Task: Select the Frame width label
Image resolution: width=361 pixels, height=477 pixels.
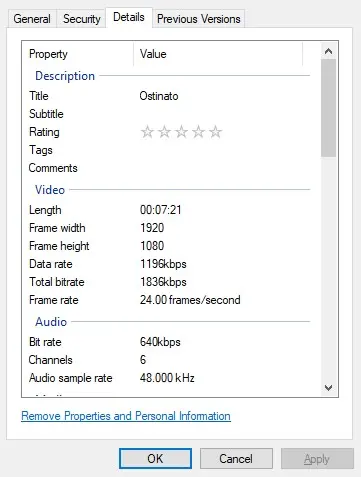Action: pyautogui.click(x=57, y=228)
